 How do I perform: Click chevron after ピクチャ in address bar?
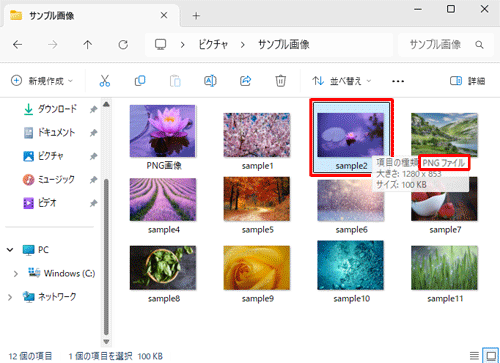tap(243, 45)
